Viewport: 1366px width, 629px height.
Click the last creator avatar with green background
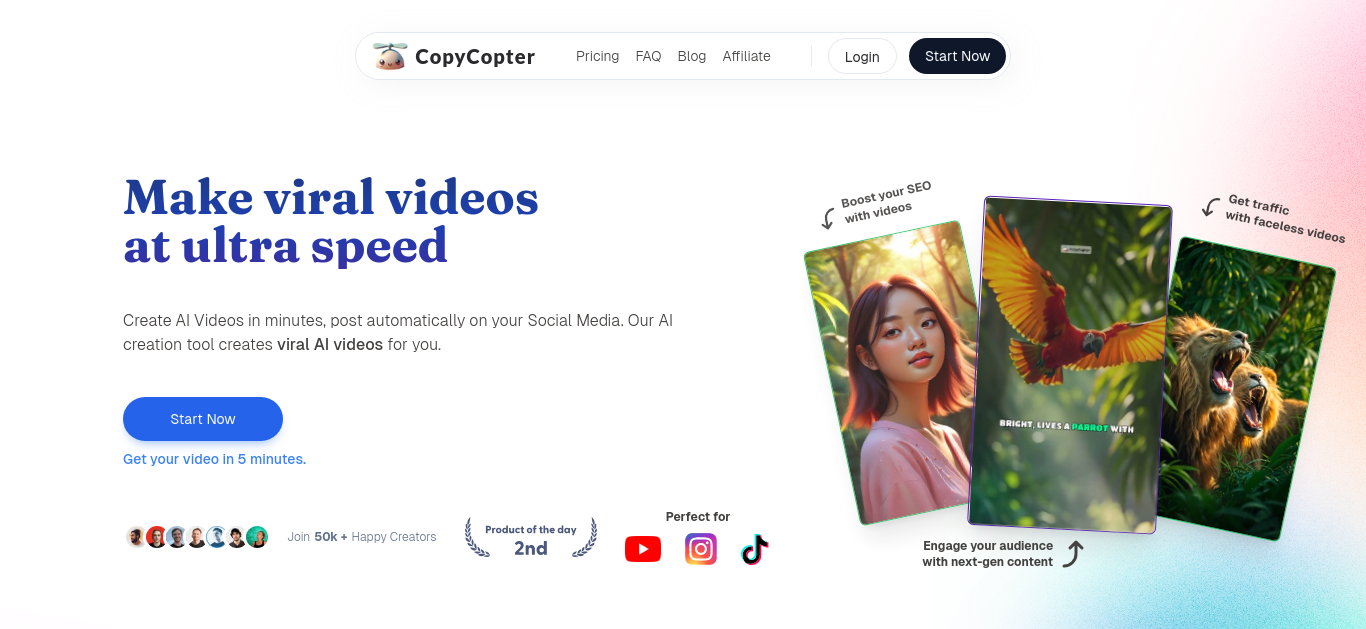[257, 537]
